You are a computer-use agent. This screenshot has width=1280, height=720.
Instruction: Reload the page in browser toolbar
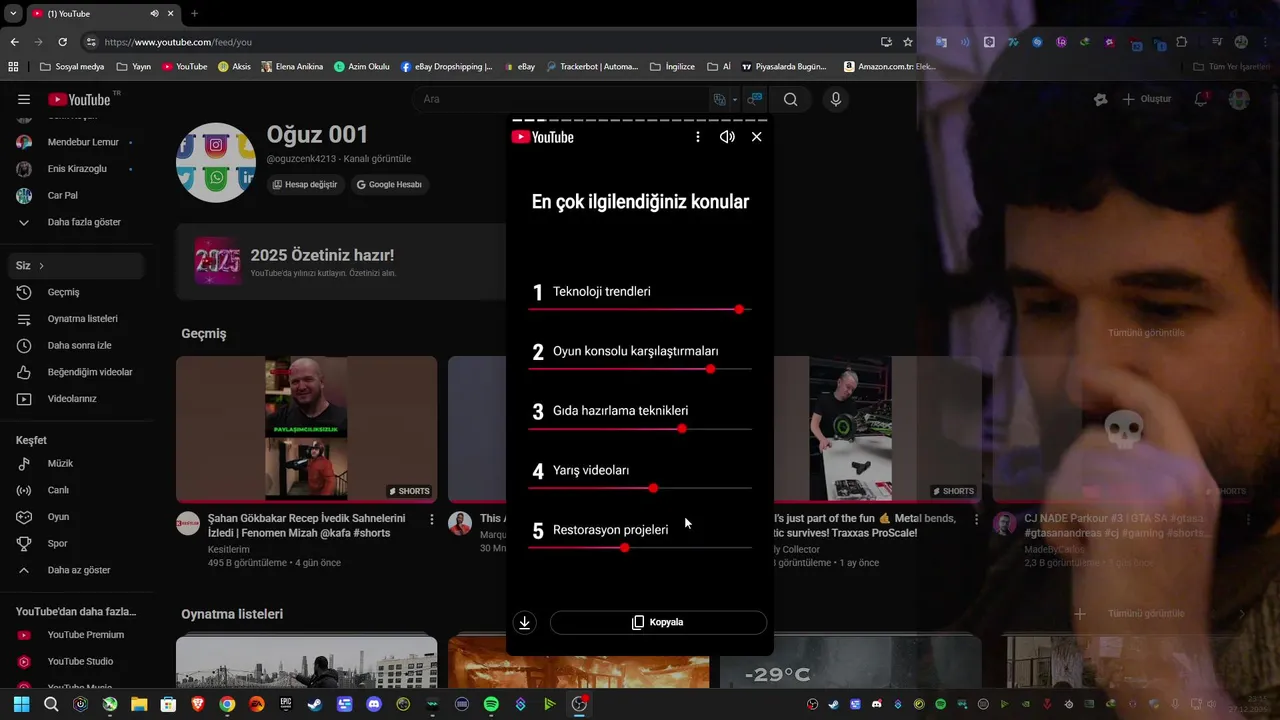pyautogui.click(x=62, y=42)
